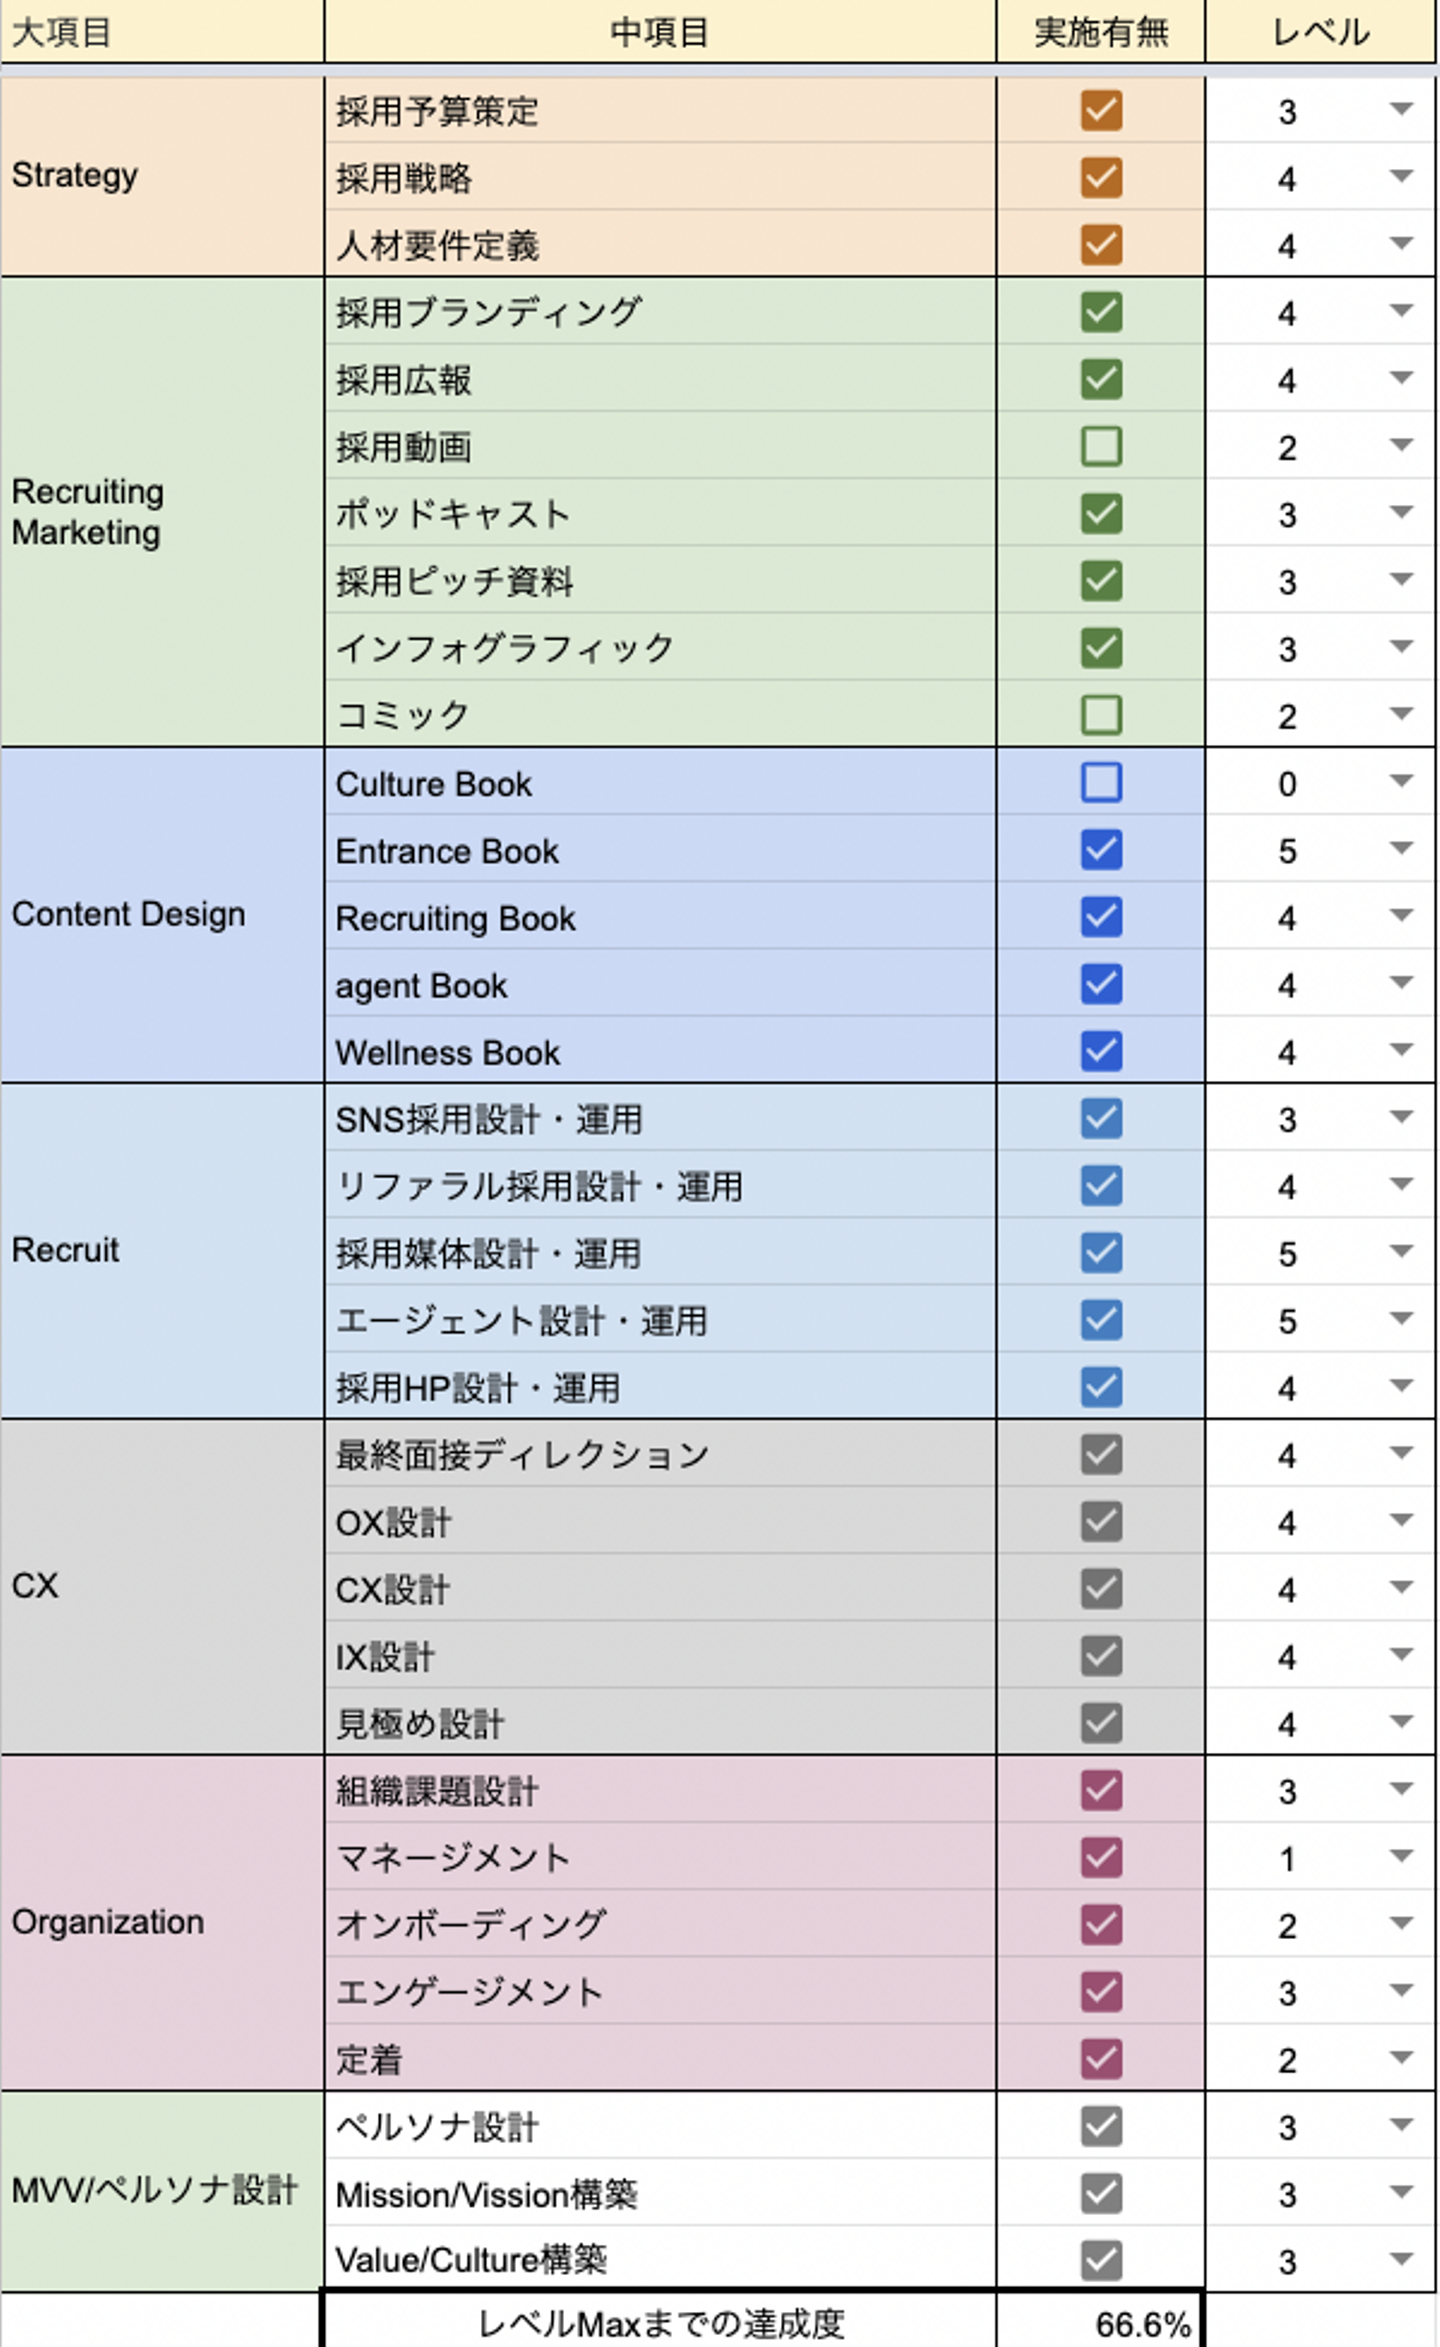Uncheck the 採用予算策定 checkbox
This screenshot has height=2347, width=1440.
pos(1100,111)
